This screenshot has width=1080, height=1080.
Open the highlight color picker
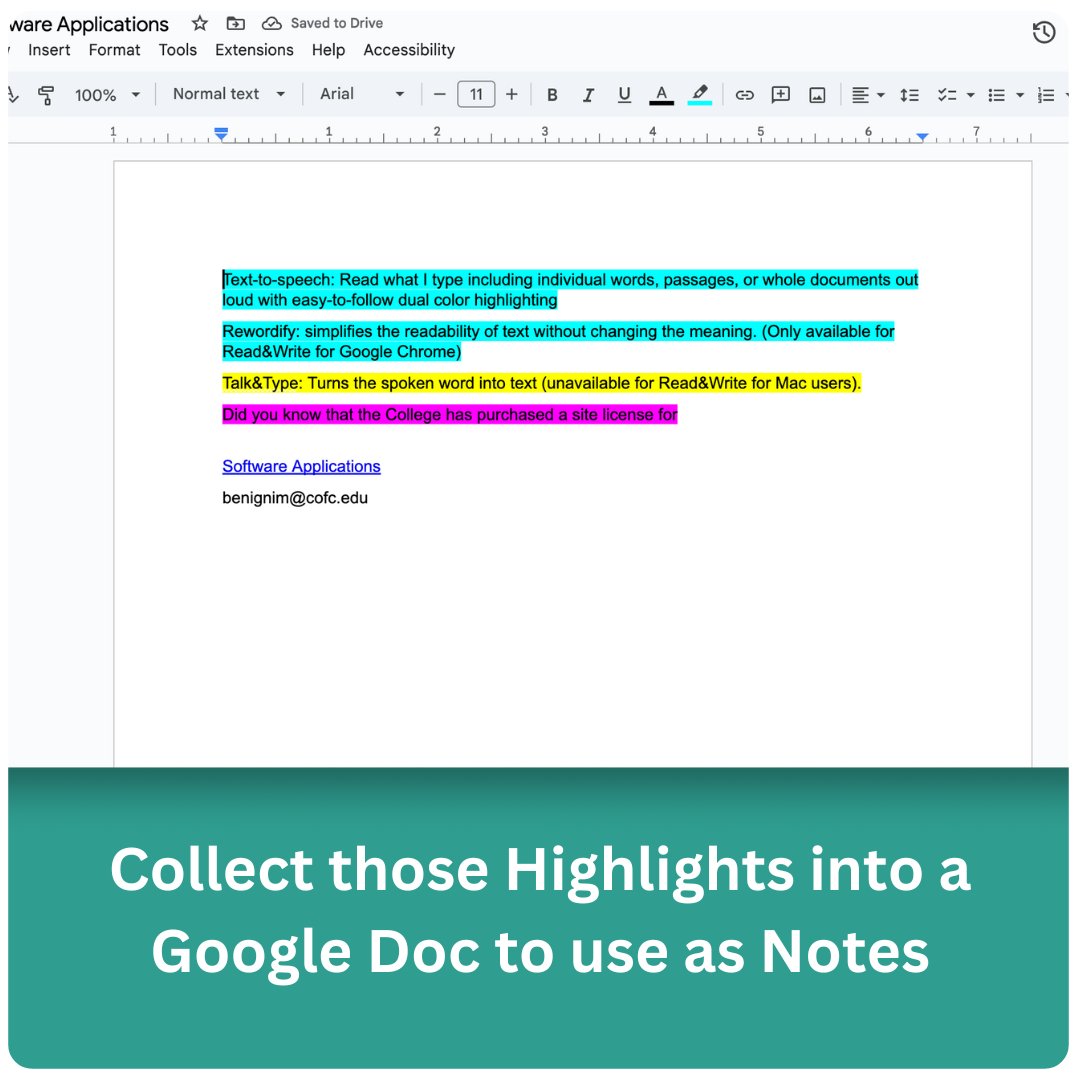pos(699,95)
